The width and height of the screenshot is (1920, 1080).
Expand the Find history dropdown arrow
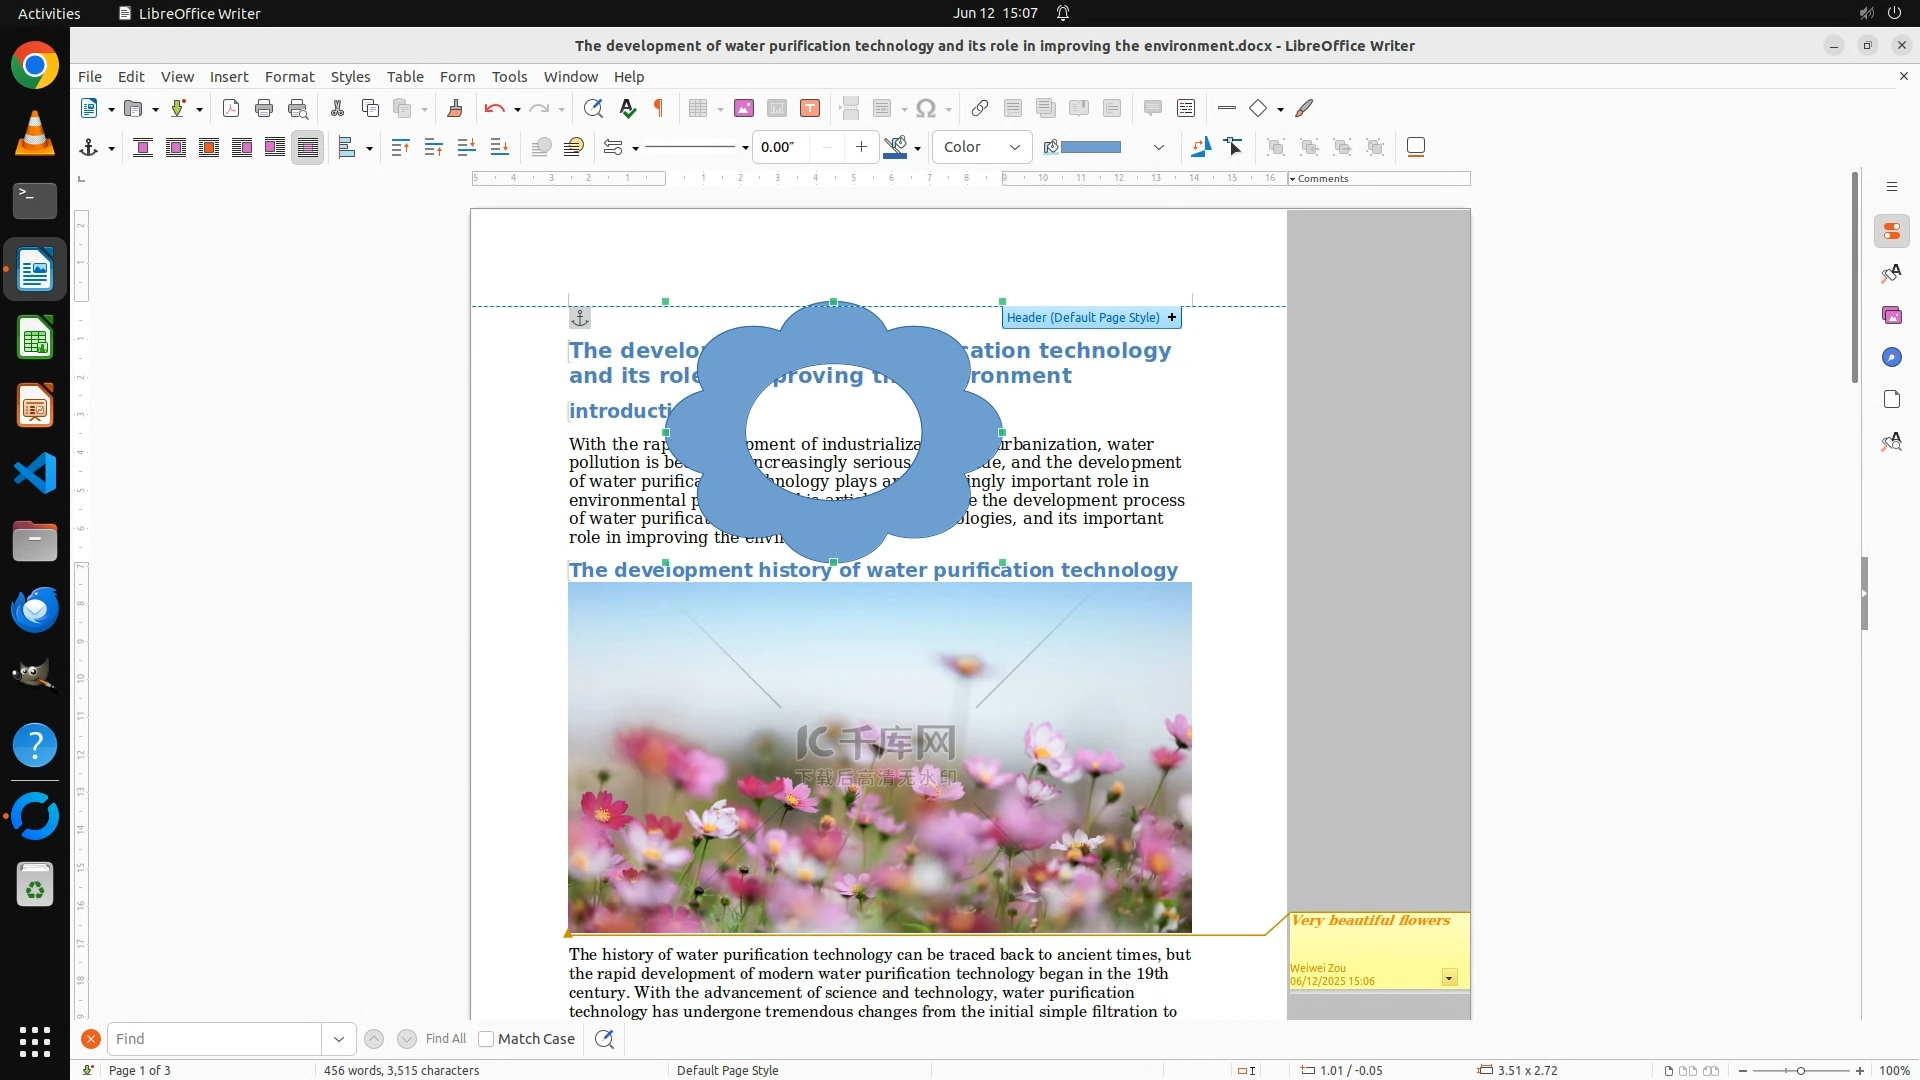click(x=338, y=1039)
